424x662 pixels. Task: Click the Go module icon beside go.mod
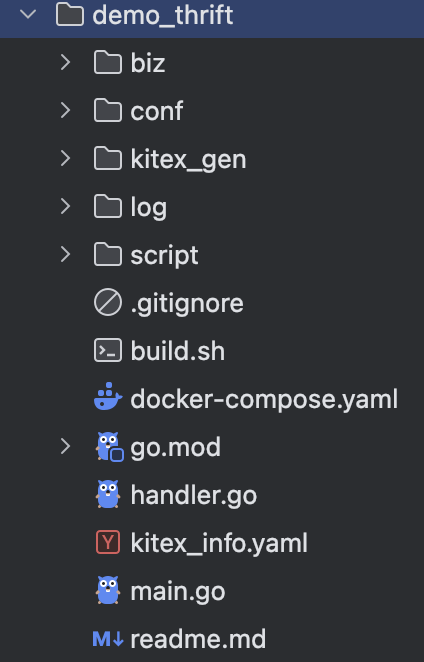click(109, 447)
